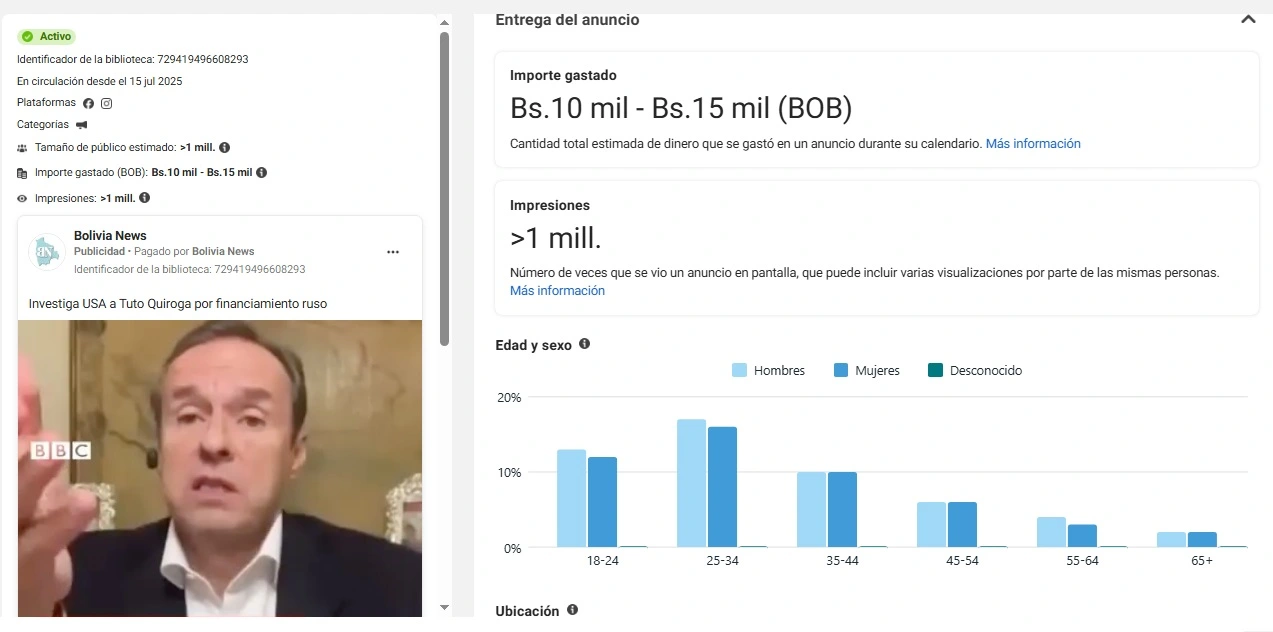Open Más información link under Impresiones description
Viewport: 1273px width, 632px height.
pyautogui.click(x=557, y=291)
